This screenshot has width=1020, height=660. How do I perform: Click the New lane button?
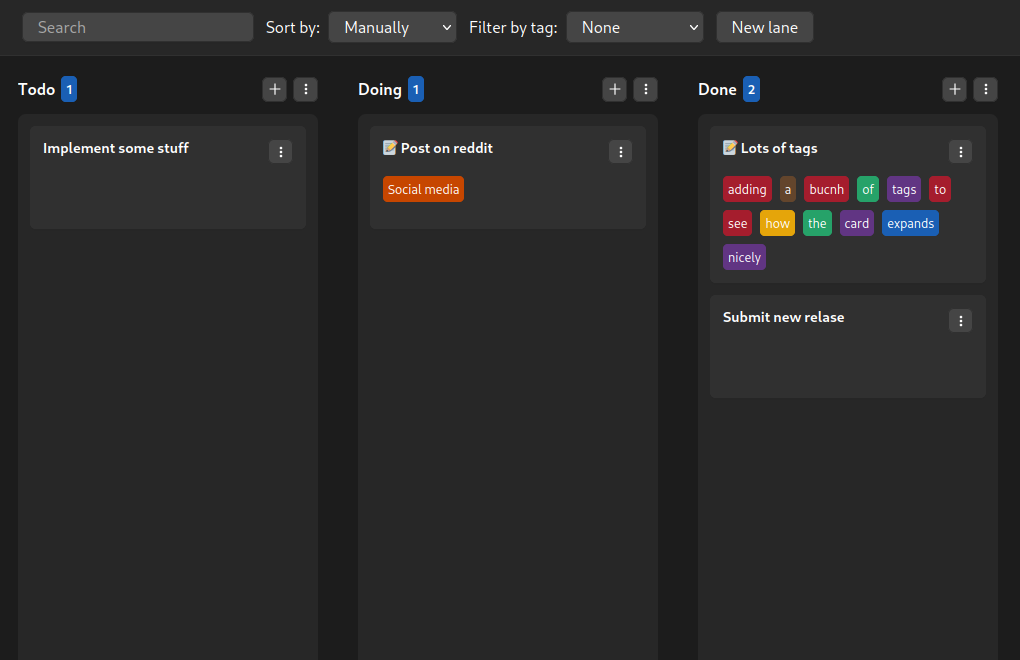[765, 28]
